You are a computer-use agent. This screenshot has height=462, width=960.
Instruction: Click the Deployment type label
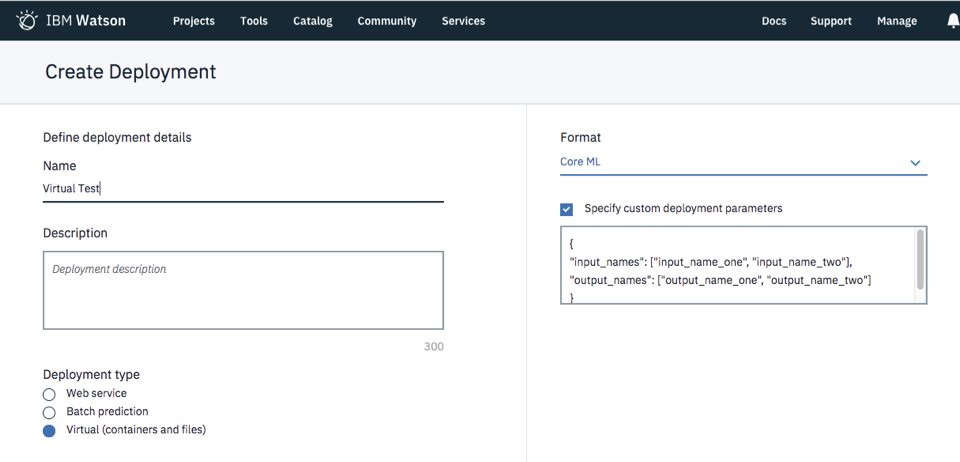(x=91, y=374)
